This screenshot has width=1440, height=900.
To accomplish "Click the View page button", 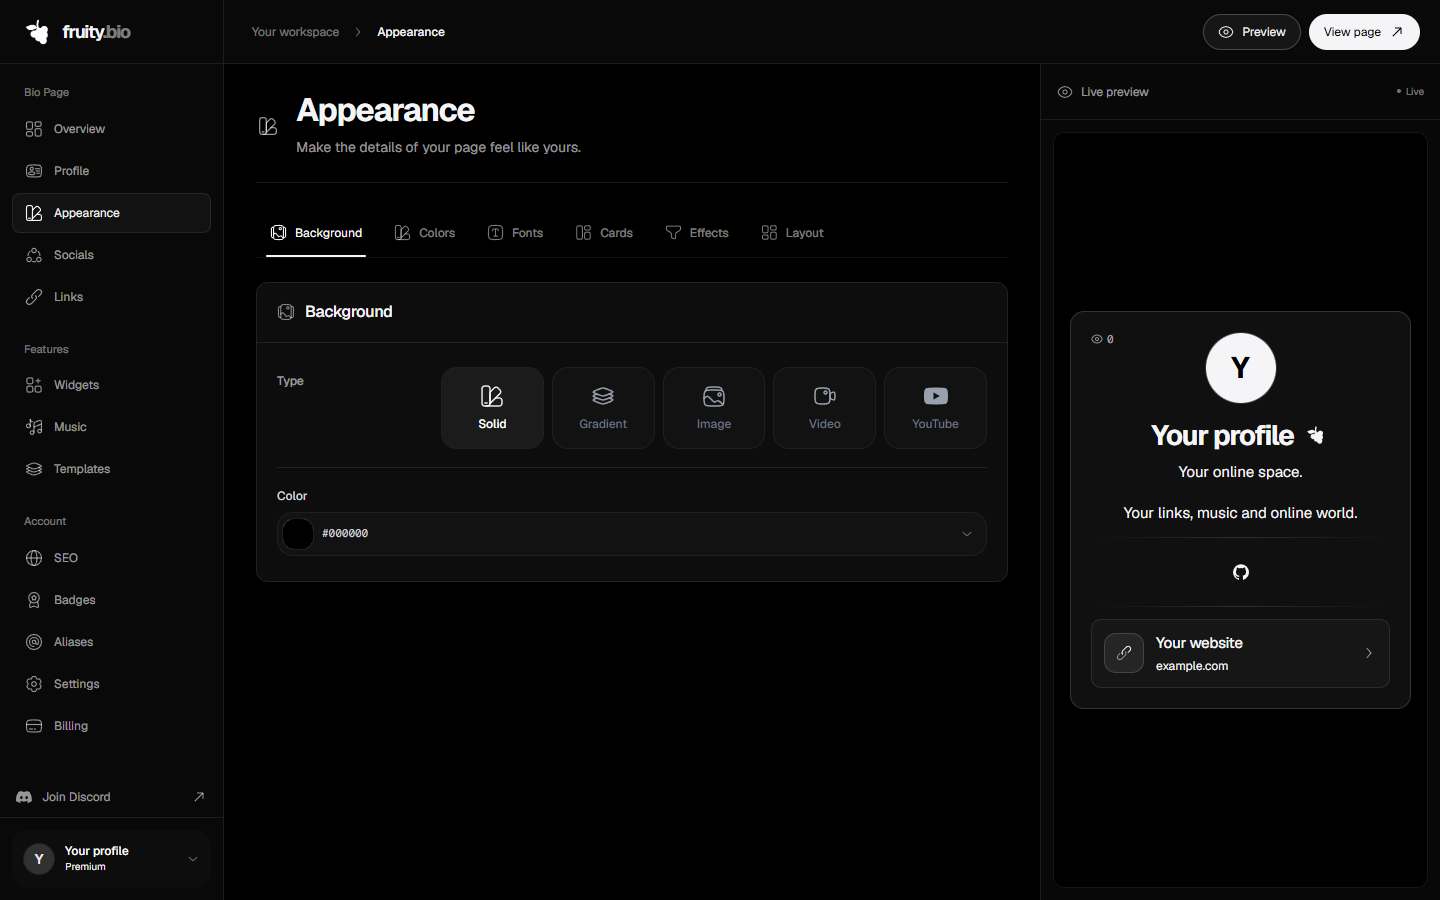I will [x=1364, y=32].
